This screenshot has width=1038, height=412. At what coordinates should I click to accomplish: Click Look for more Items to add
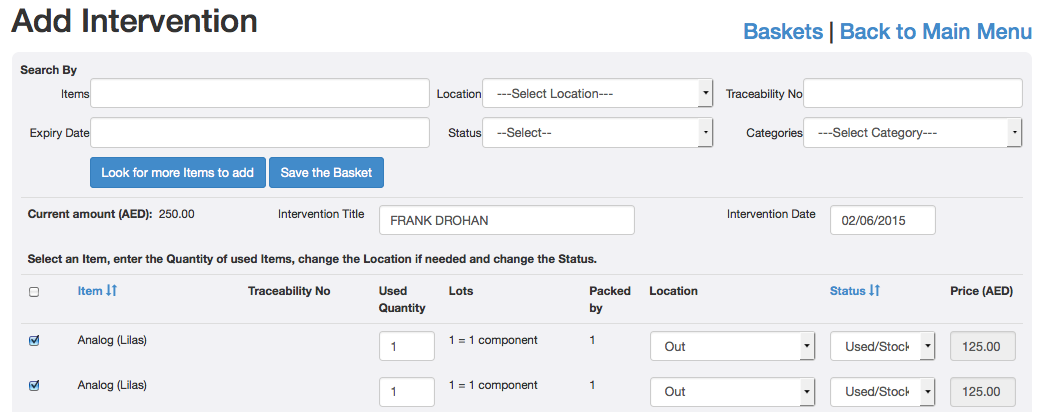[177, 173]
